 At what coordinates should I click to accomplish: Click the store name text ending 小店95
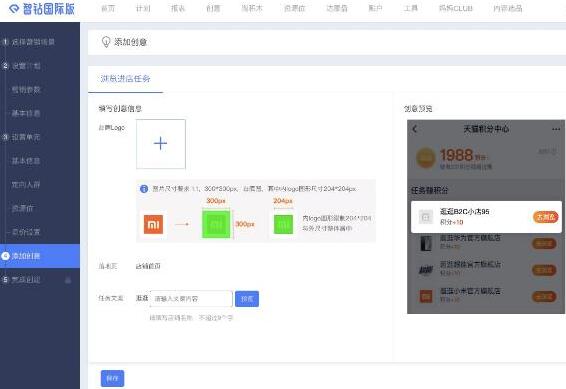click(465, 211)
